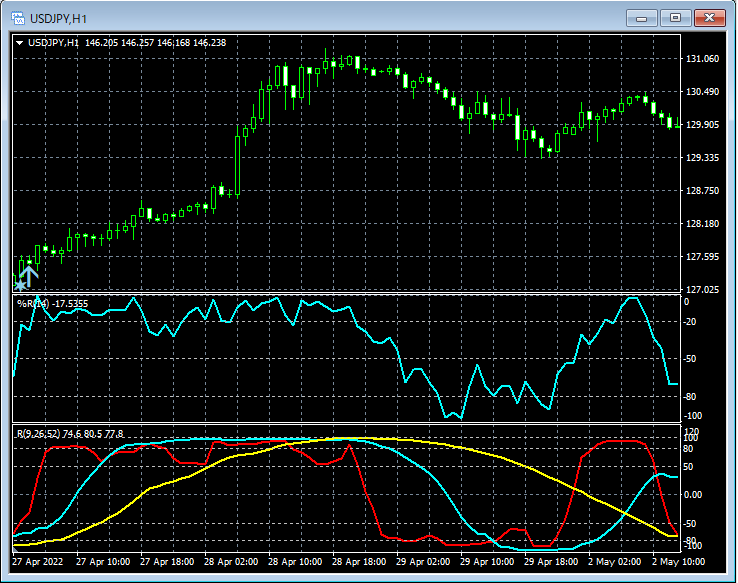Viewport: 738px width, 583px height.
Task: Click the 2 May 02:00 time label
Action: point(614,562)
